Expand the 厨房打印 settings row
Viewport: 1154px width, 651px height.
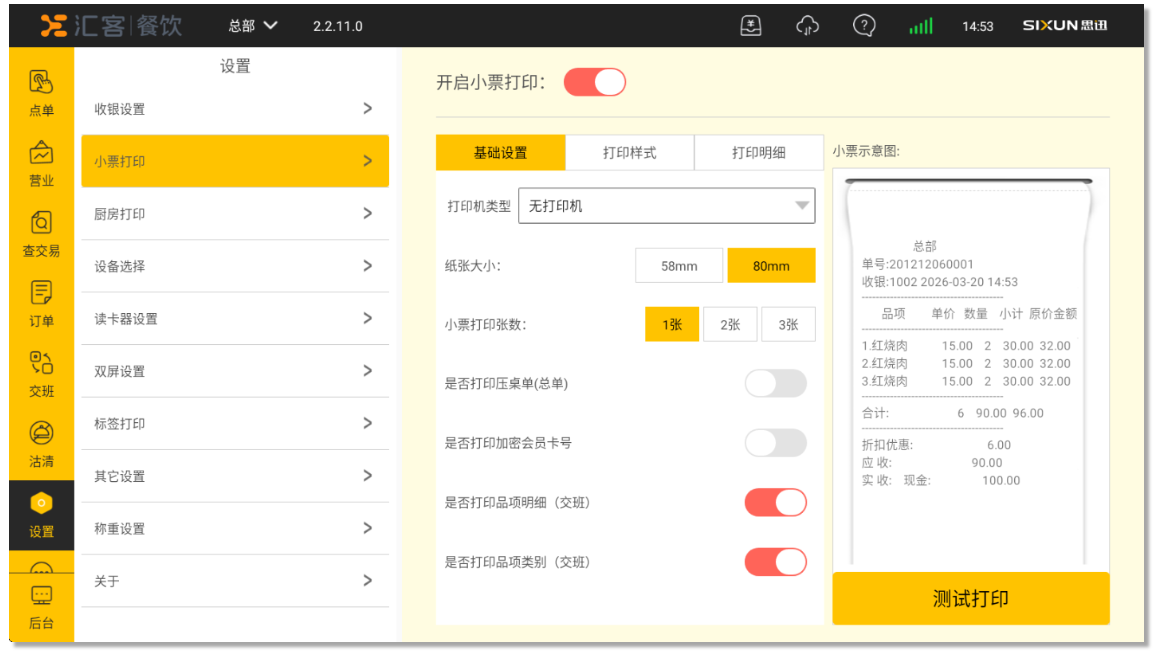pos(234,214)
